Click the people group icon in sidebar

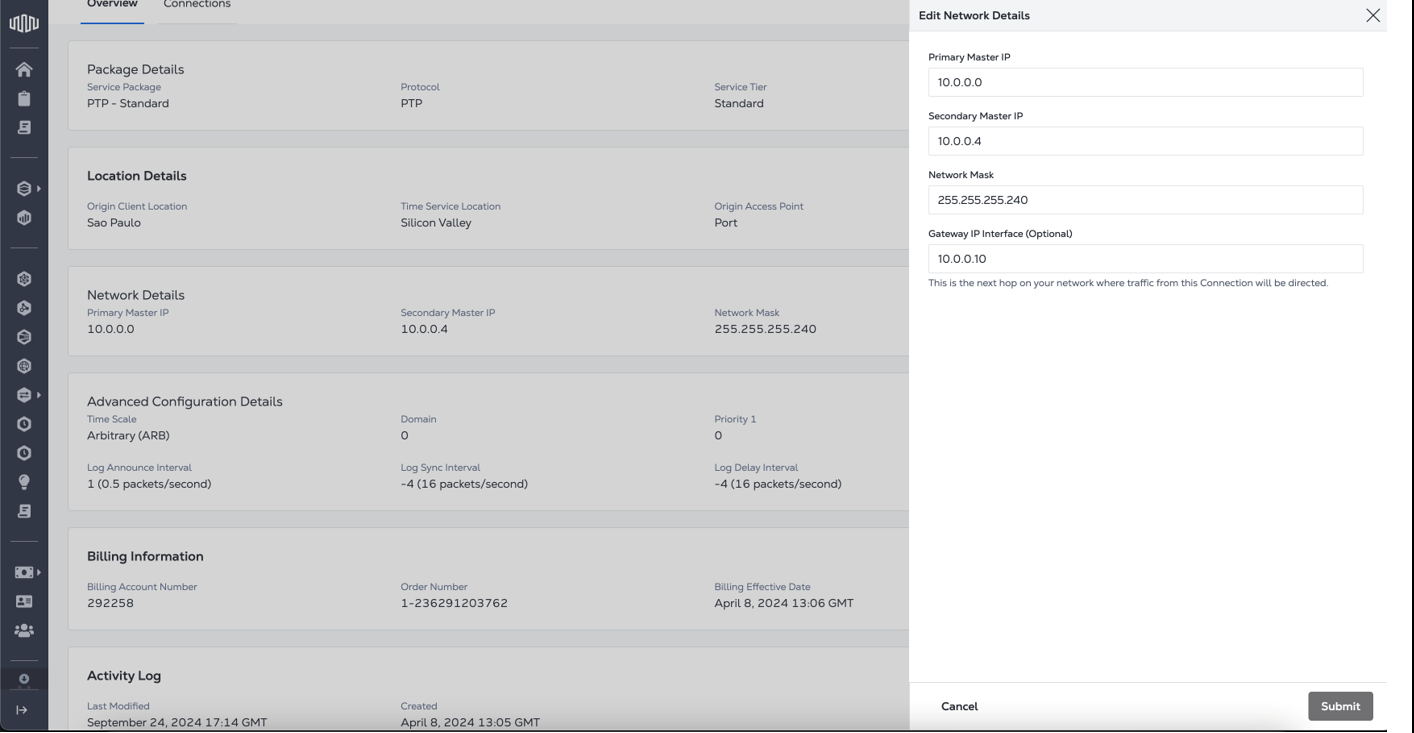[x=24, y=631]
